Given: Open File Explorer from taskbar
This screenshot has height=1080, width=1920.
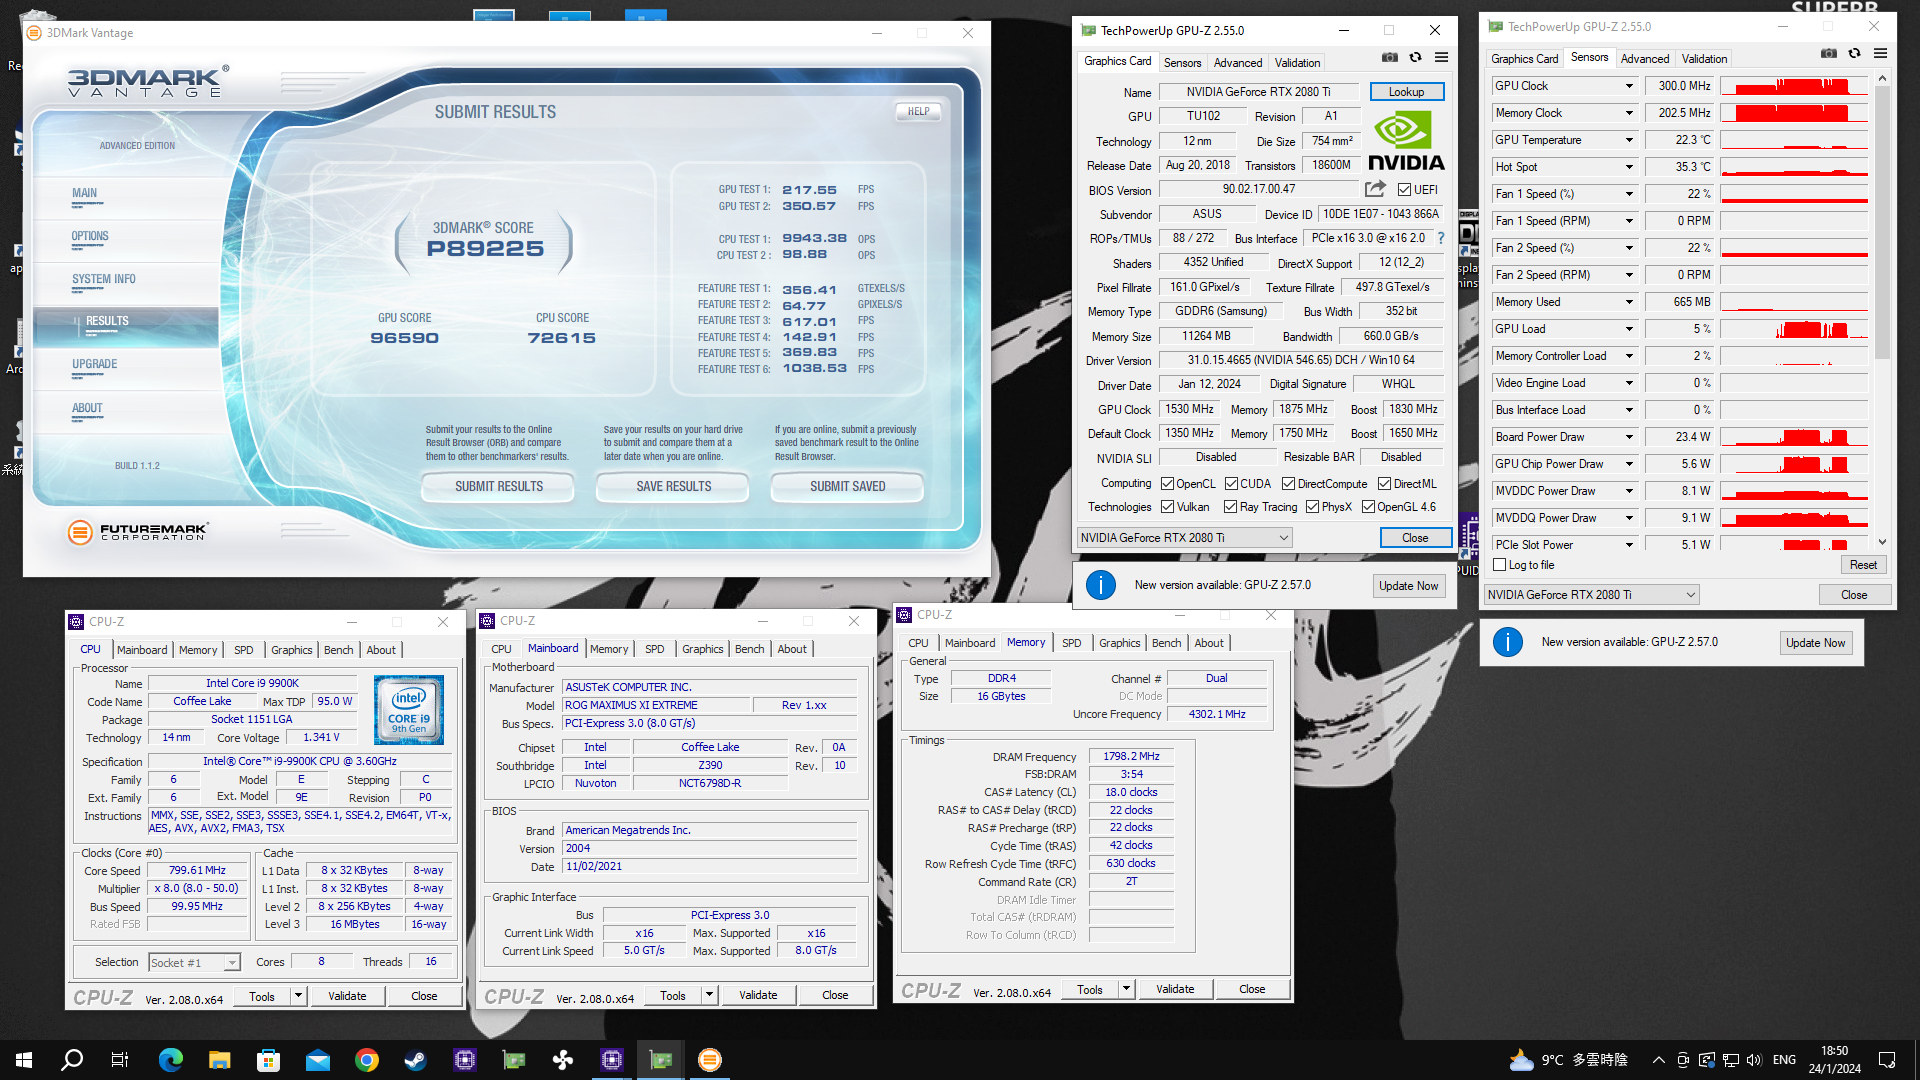Looking at the screenshot, I should click(x=220, y=1060).
